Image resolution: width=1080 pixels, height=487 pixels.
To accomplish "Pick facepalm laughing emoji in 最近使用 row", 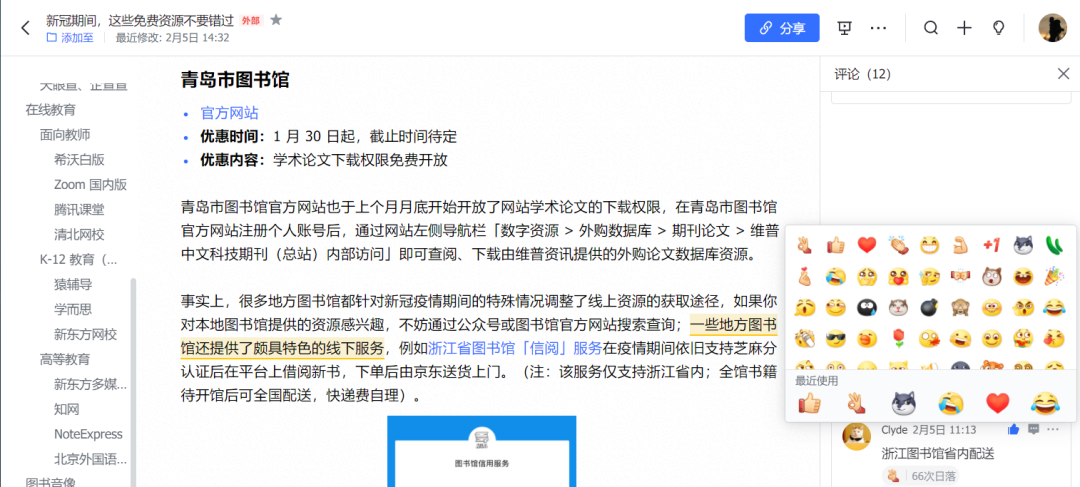I will pos(951,402).
